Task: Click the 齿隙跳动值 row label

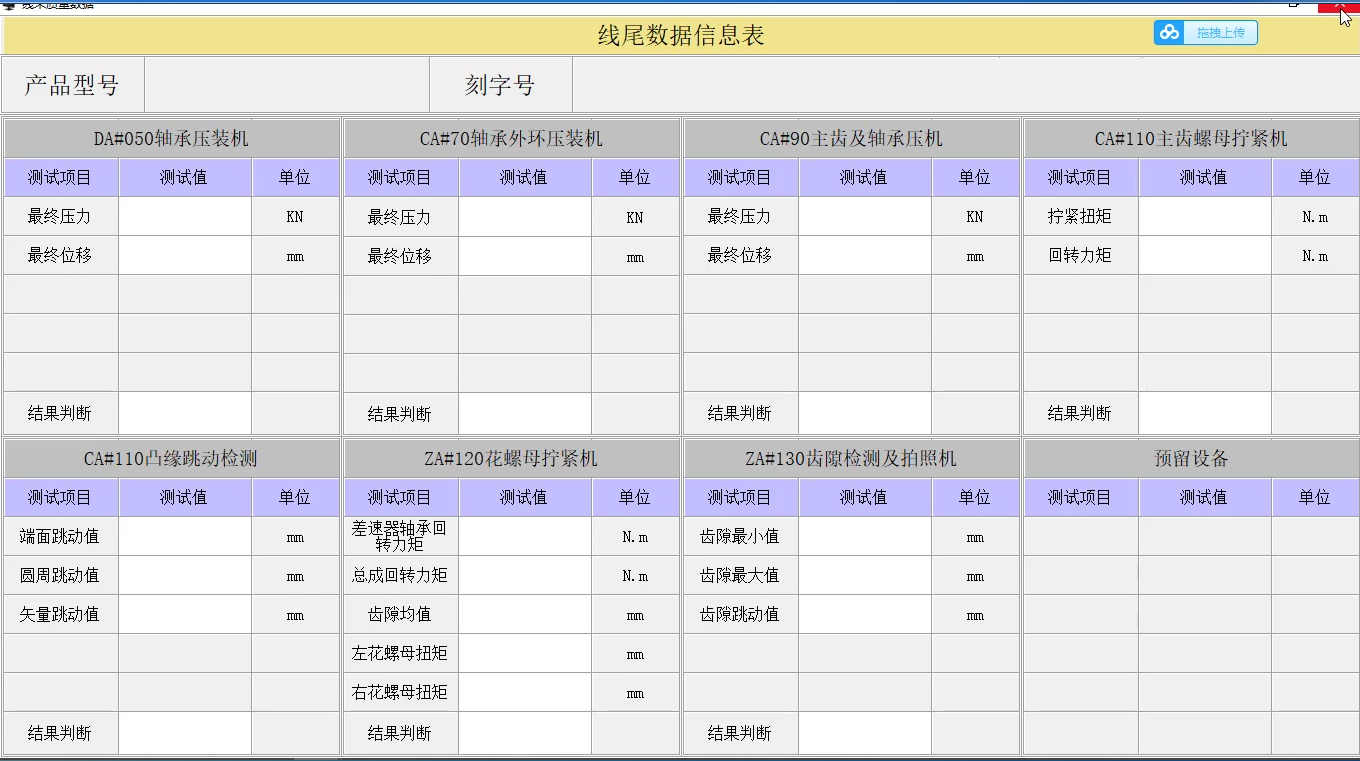Action: click(740, 614)
